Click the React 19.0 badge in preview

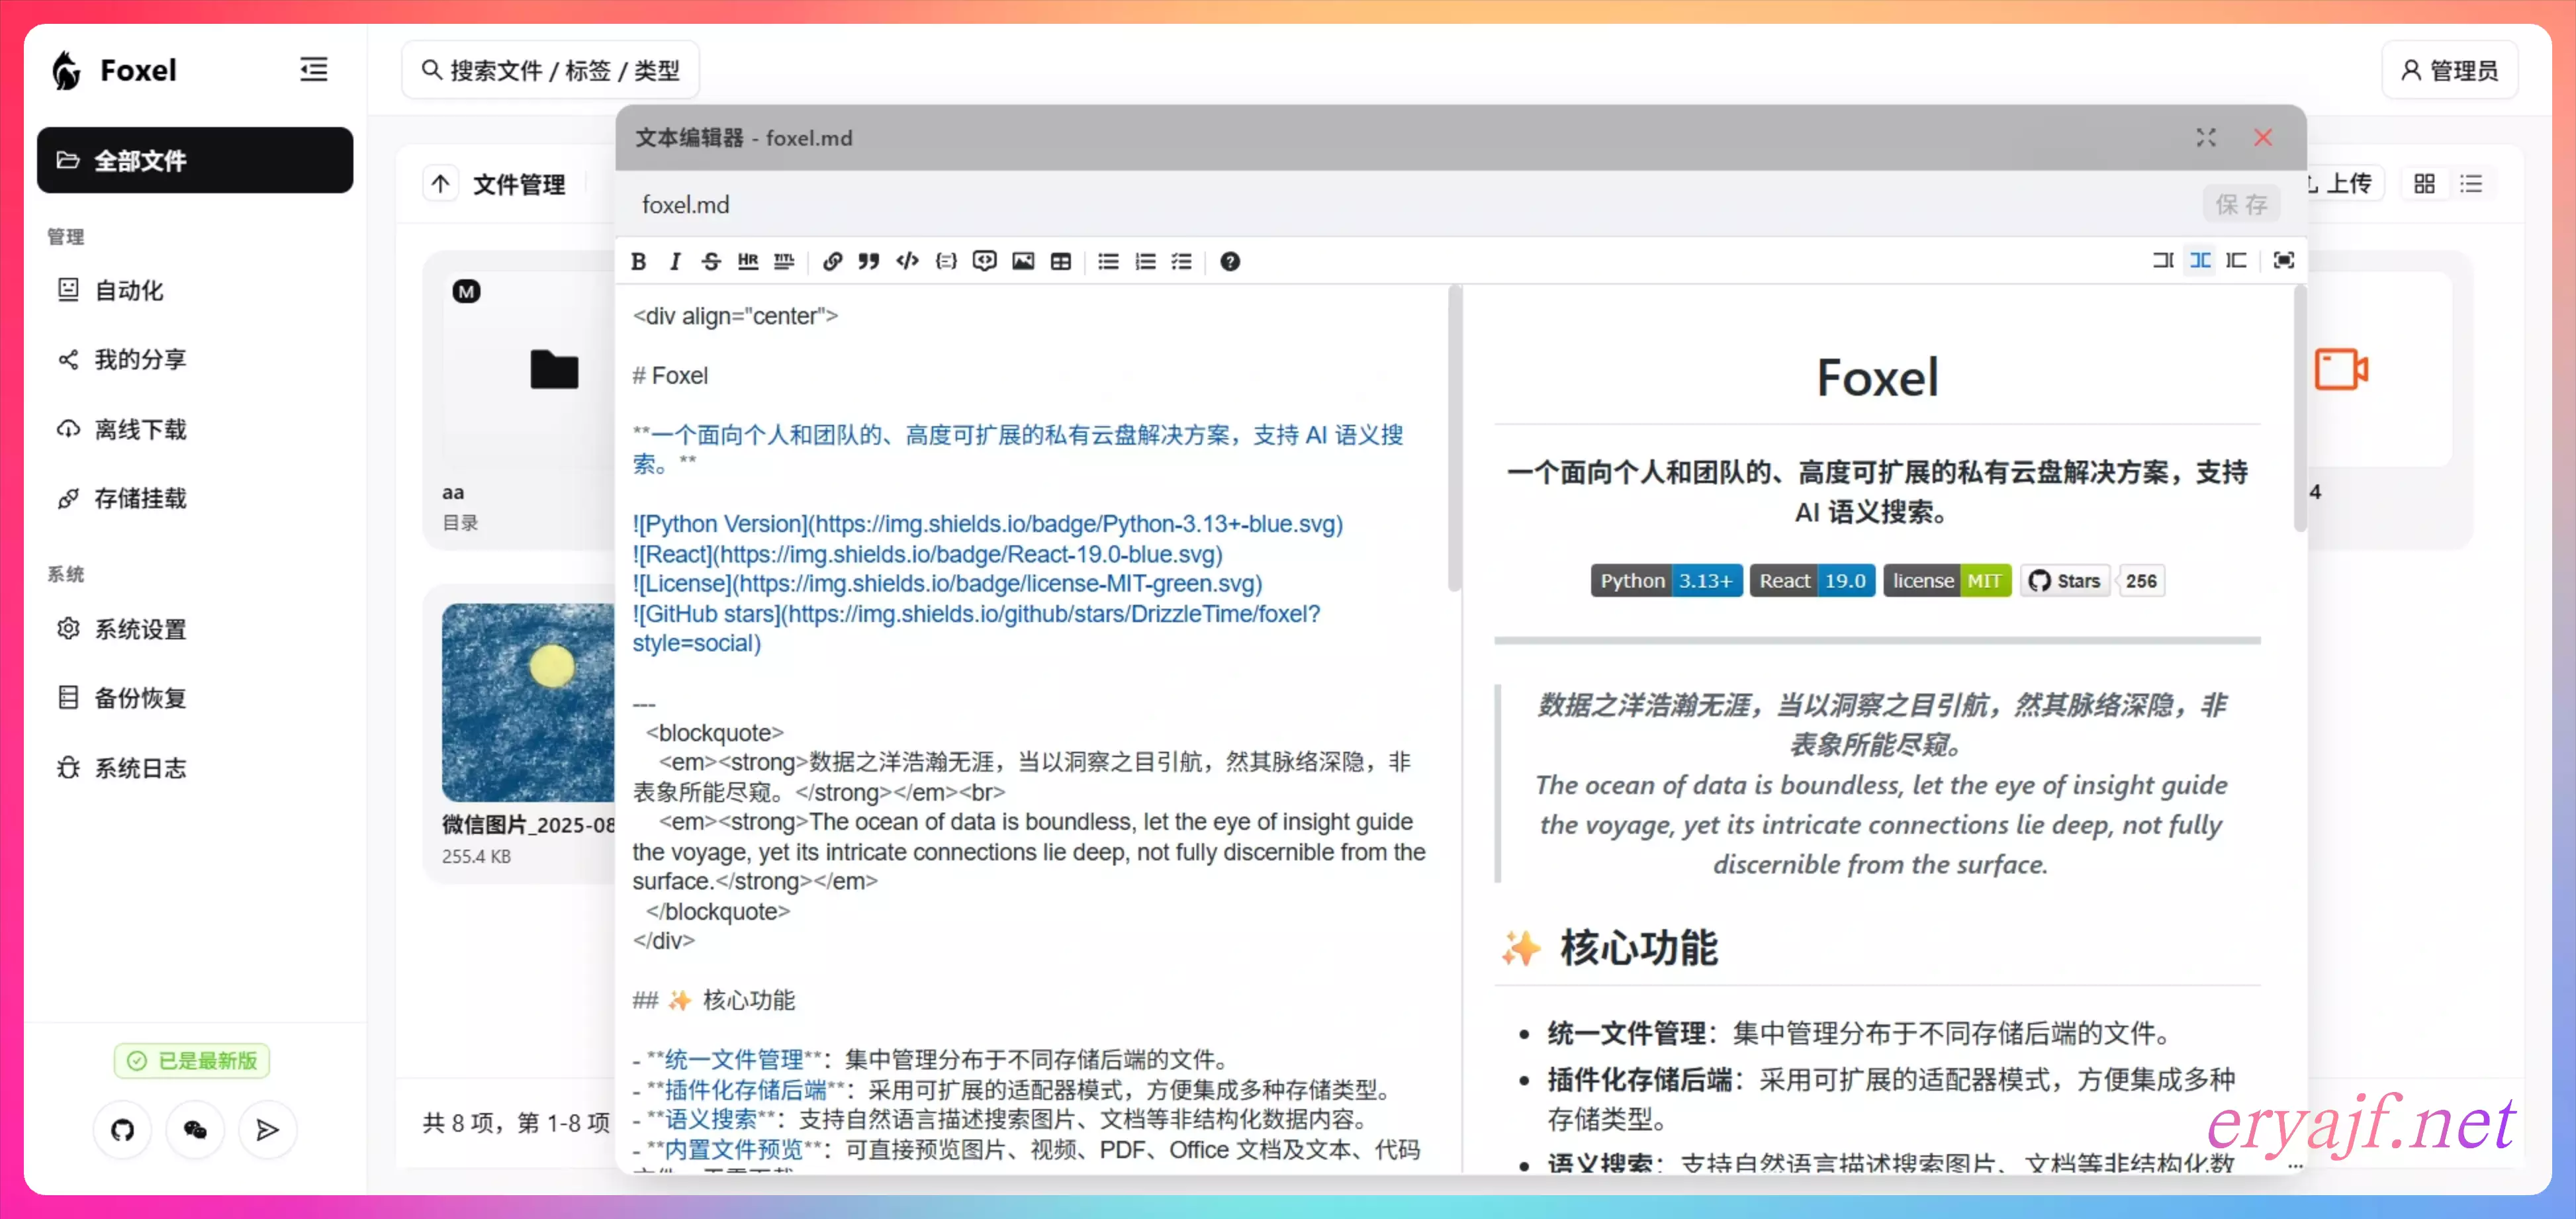[x=1812, y=581]
